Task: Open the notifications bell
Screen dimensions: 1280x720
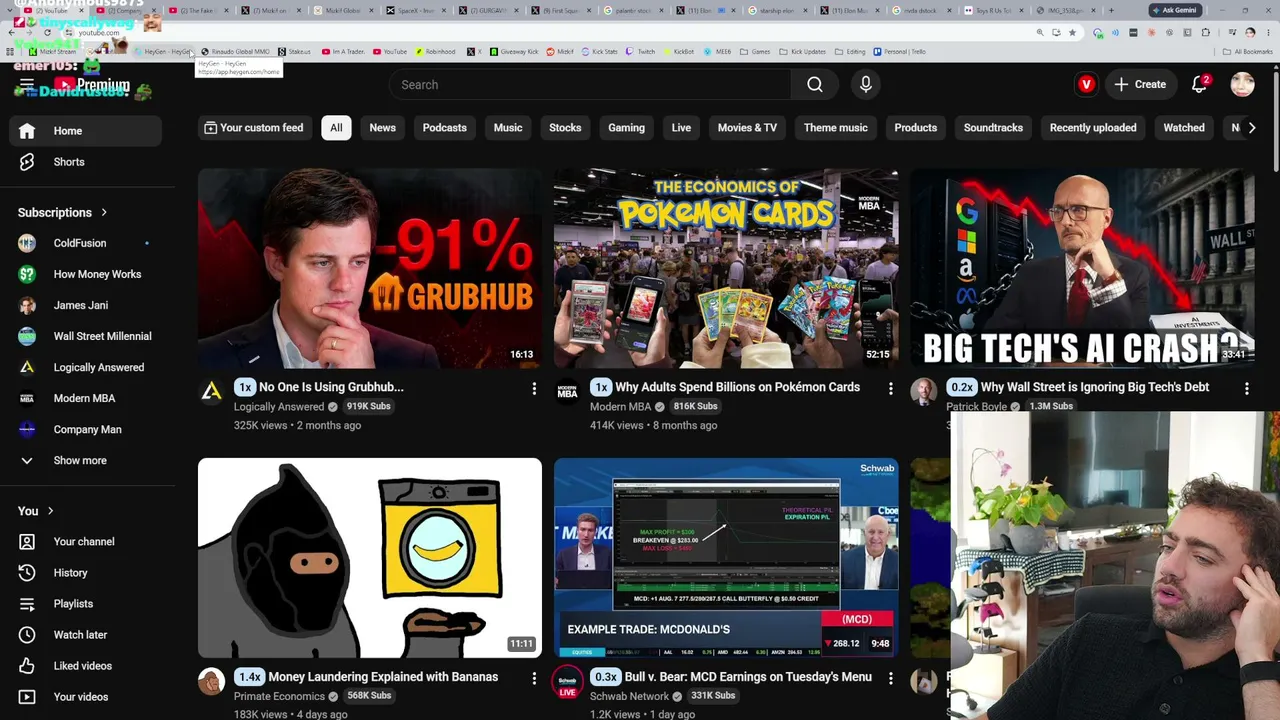Action: click(x=1199, y=85)
